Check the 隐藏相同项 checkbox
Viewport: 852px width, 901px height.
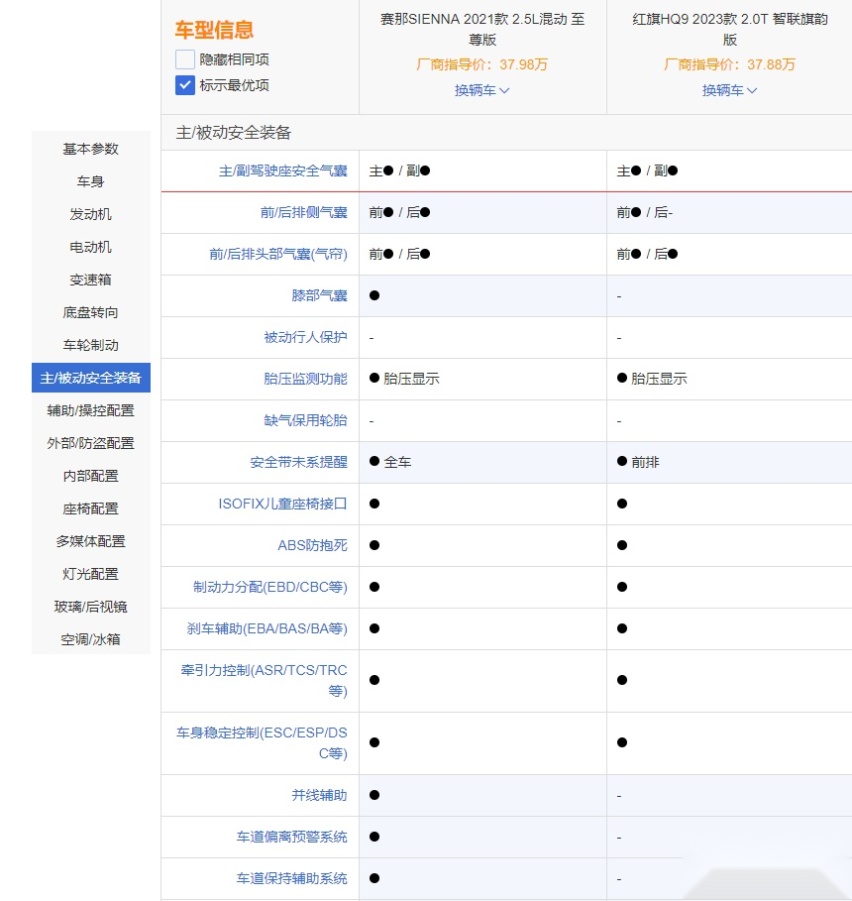(x=185, y=59)
